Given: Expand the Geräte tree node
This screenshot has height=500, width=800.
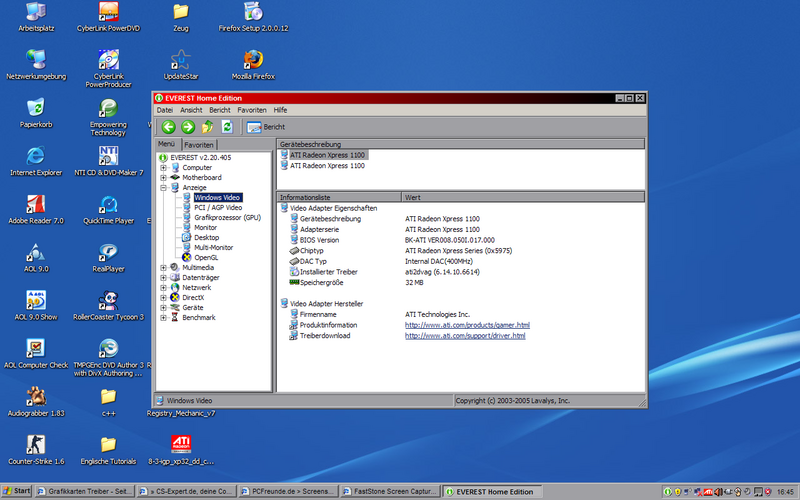Looking at the screenshot, I should tap(163, 308).
